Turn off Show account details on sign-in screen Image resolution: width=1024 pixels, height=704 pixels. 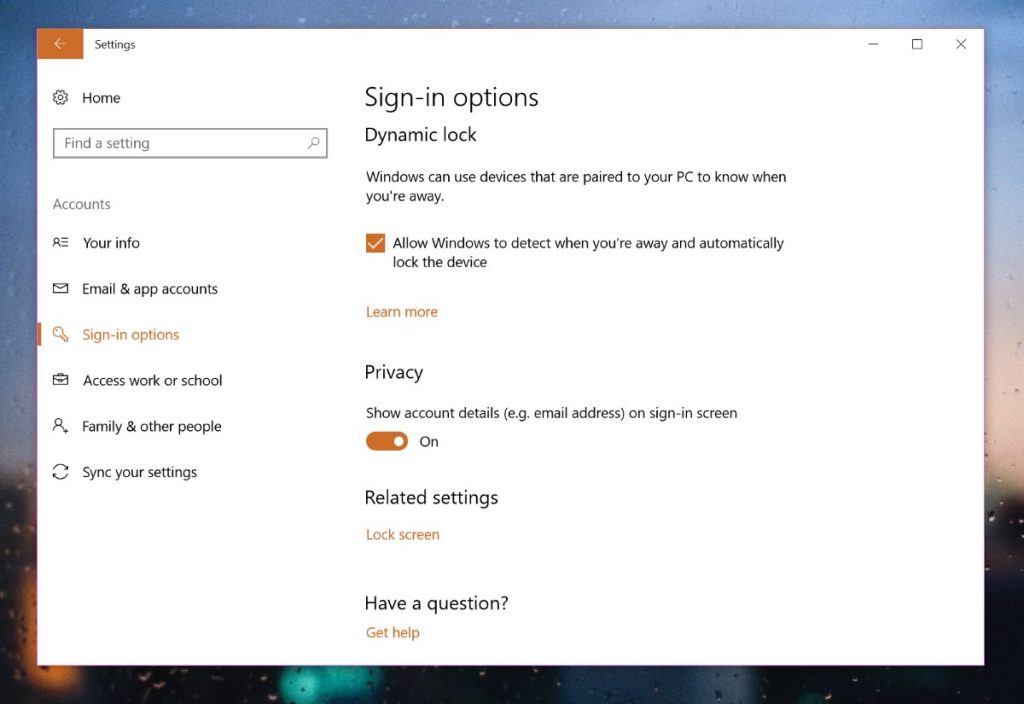point(387,441)
